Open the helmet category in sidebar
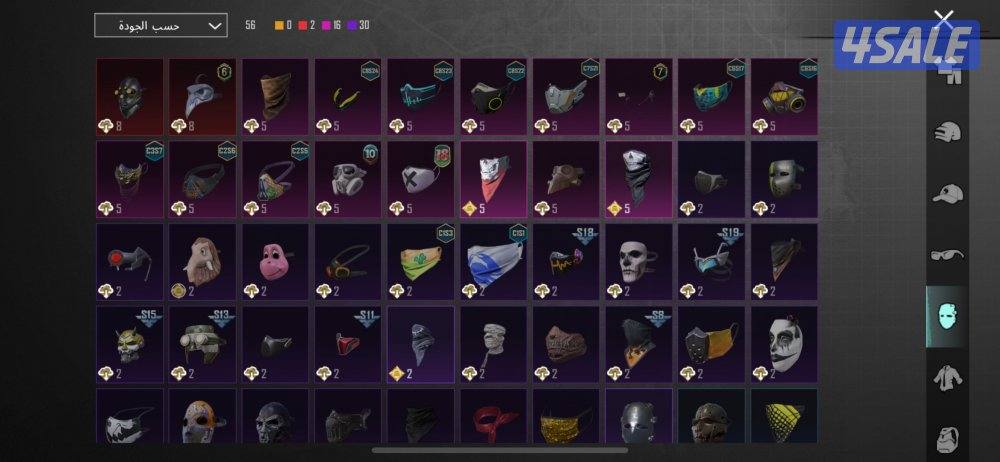This screenshot has width=1000, height=462. tap(948, 133)
